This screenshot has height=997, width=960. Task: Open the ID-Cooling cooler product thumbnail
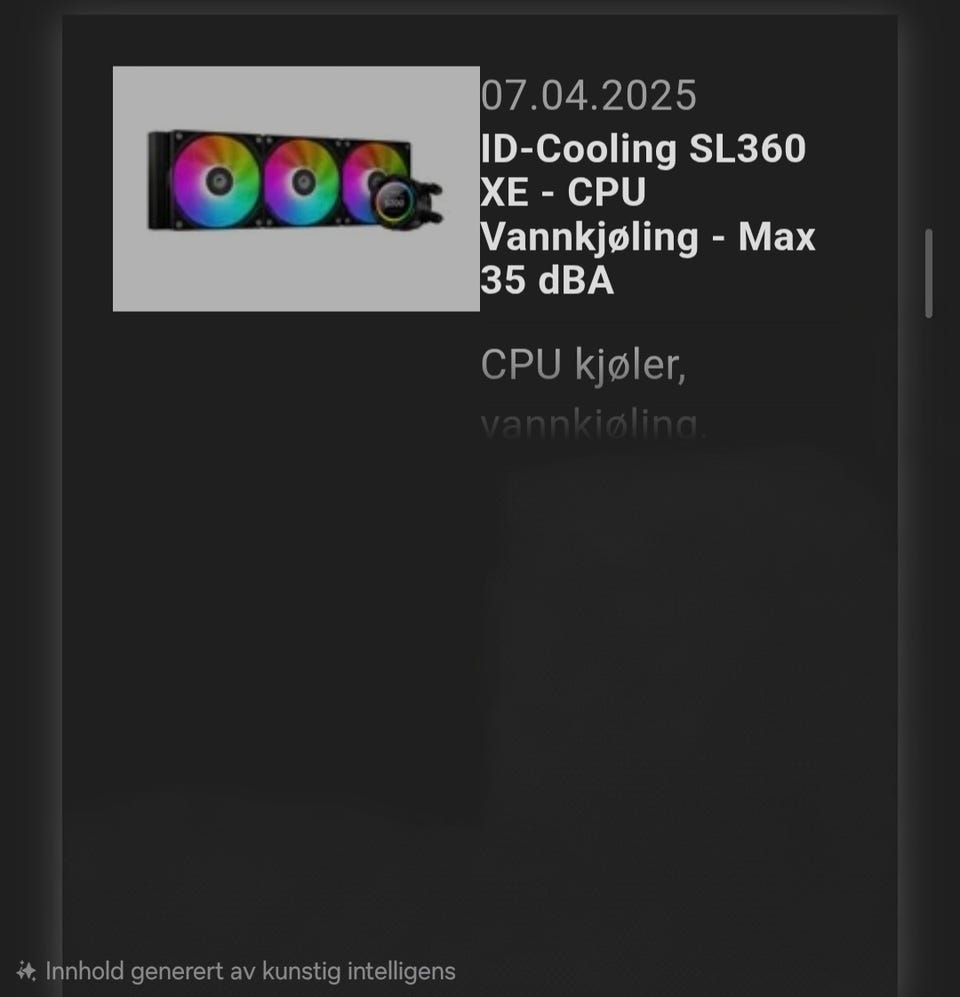[296, 189]
